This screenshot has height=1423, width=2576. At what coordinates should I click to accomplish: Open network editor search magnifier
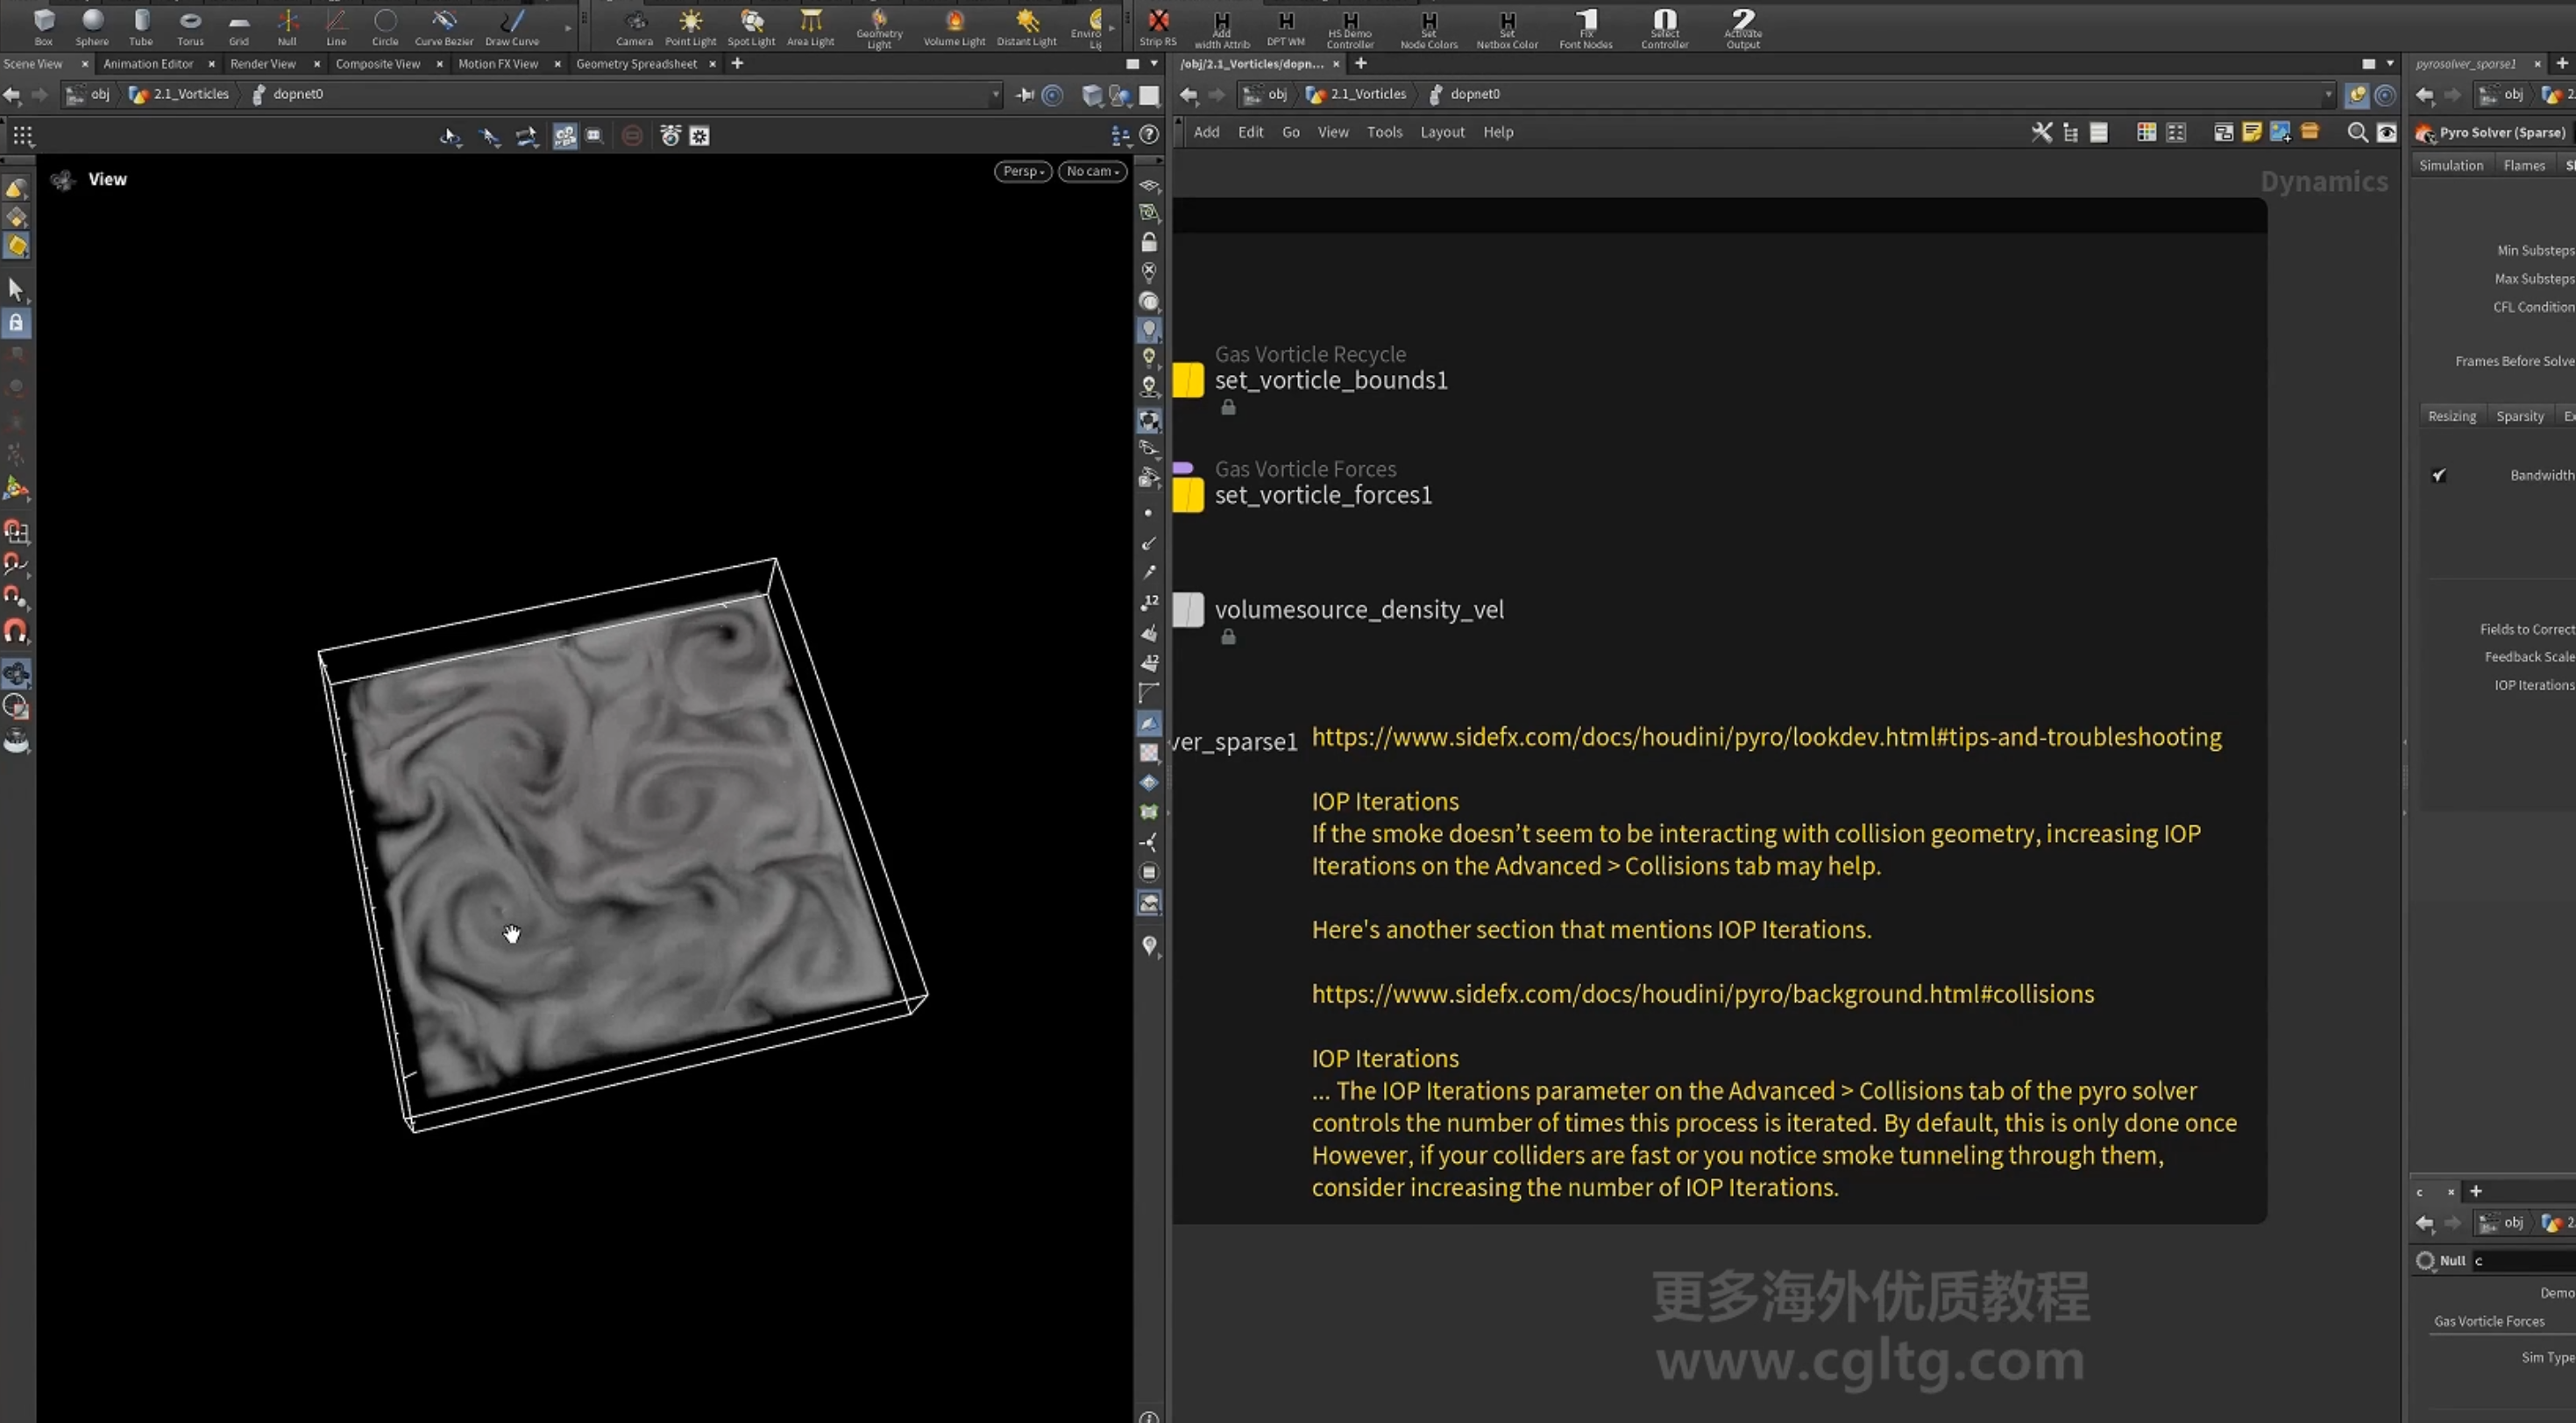[x=2357, y=132]
